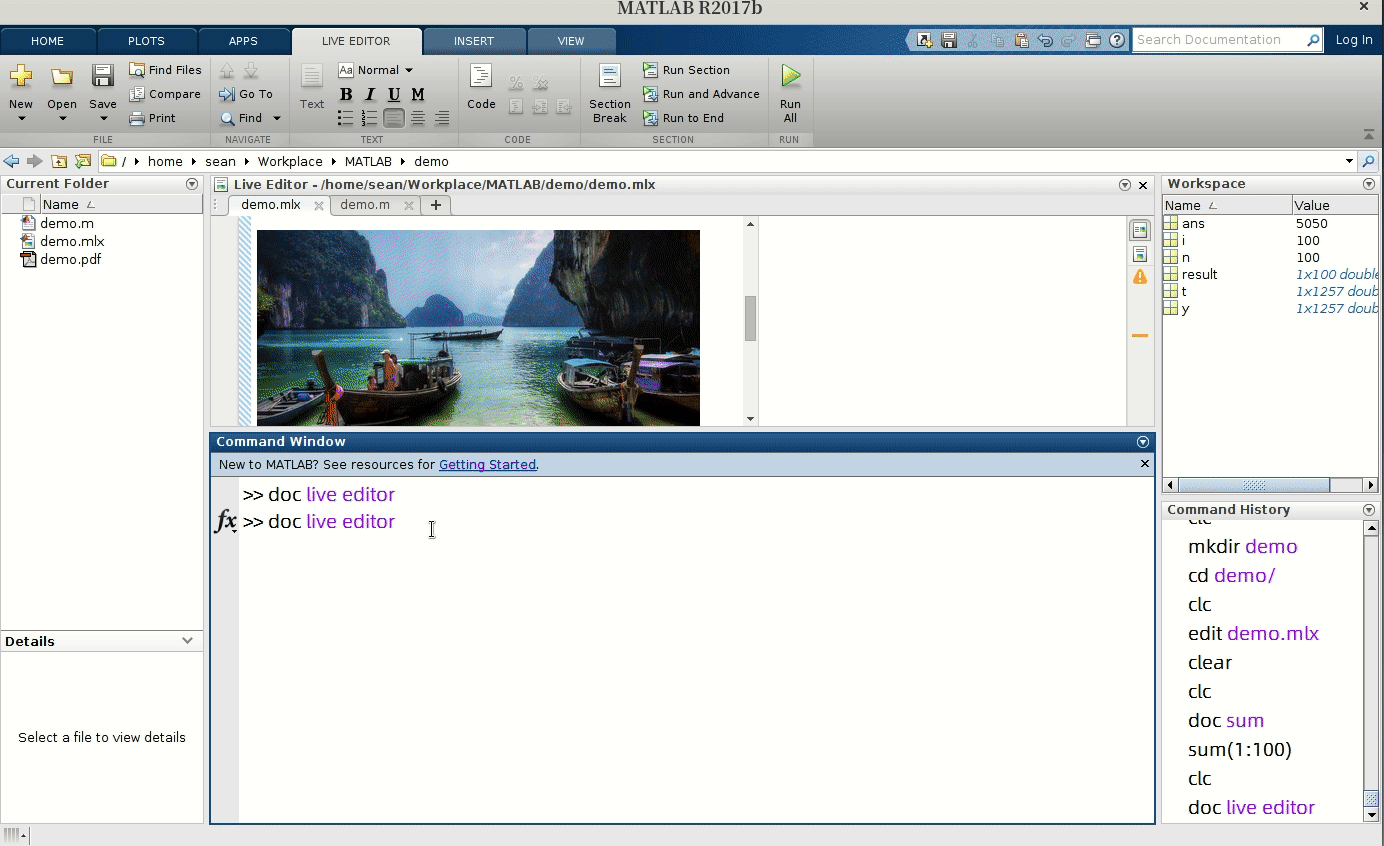Open the Command Window actions menu
The height and width of the screenshot is (846, 1384).
coord(1143,442)
